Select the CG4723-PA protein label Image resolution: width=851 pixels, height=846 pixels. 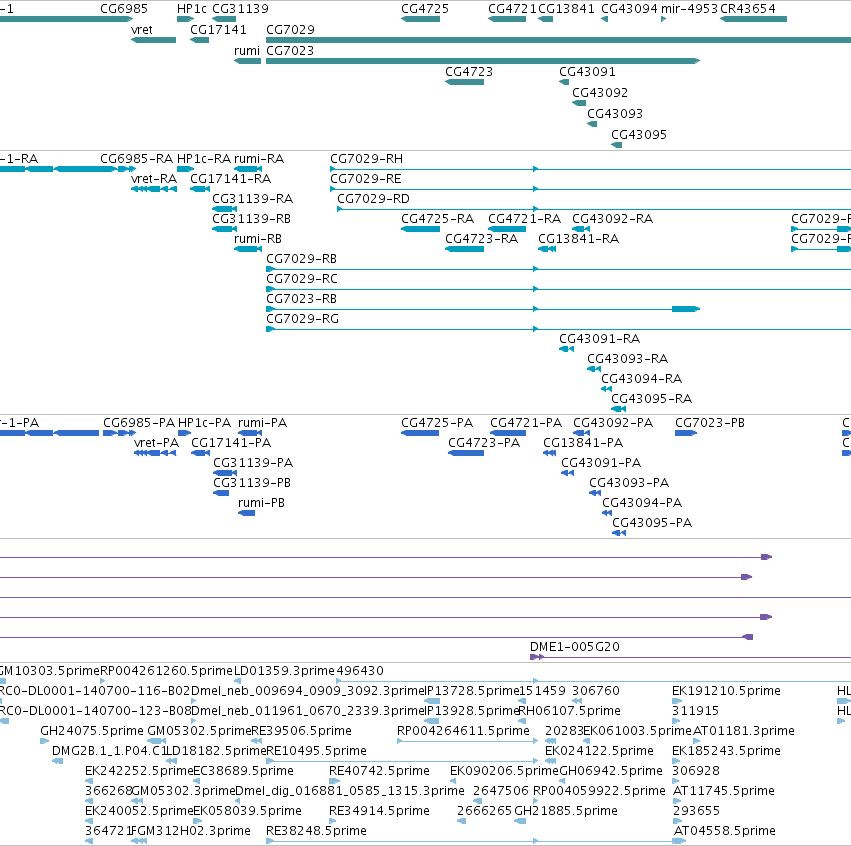tap(484, 443)
